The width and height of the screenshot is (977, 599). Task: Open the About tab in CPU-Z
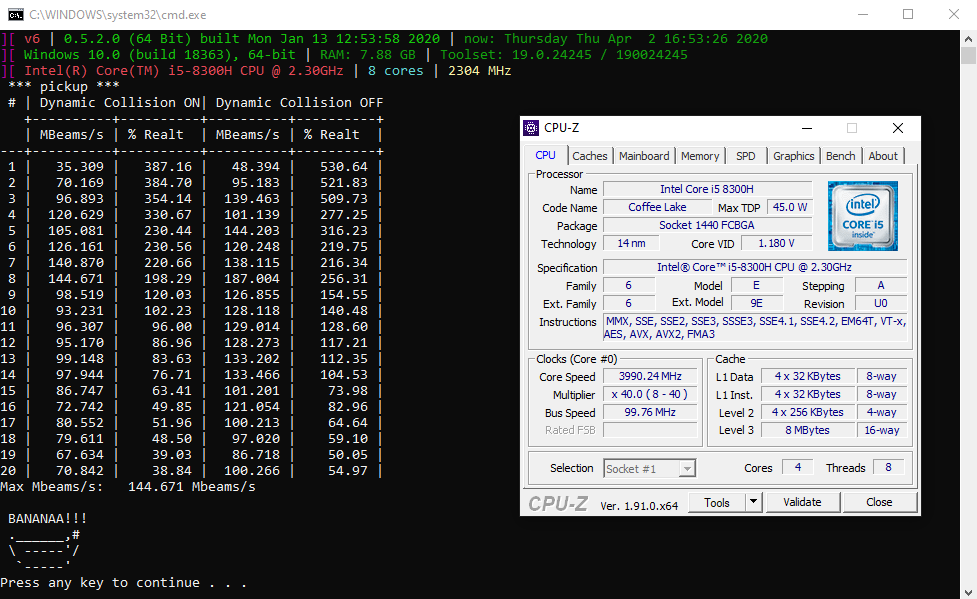[883, 156]
